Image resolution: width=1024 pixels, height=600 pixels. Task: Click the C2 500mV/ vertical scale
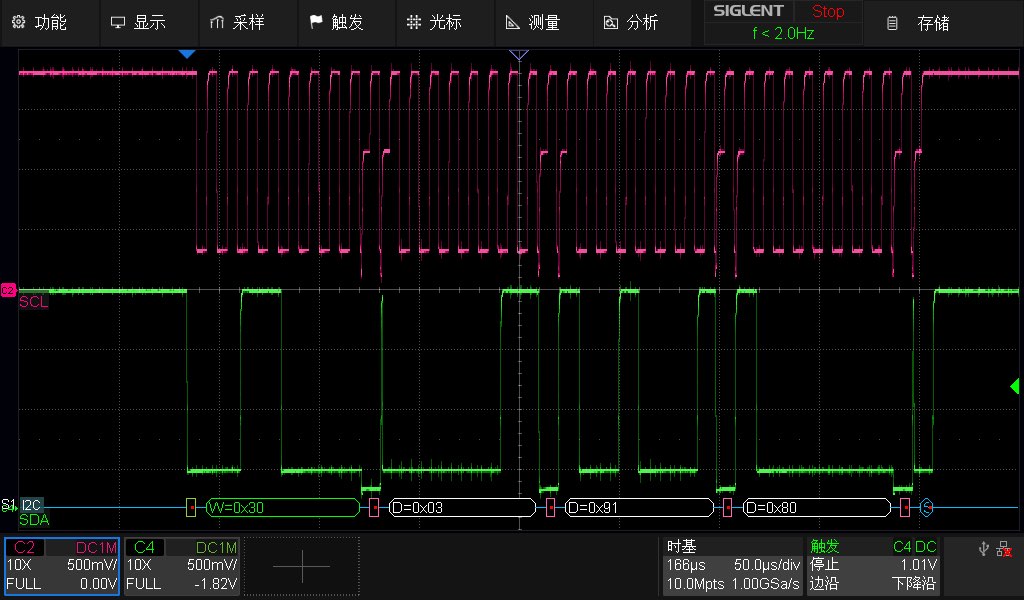[92, 565]
